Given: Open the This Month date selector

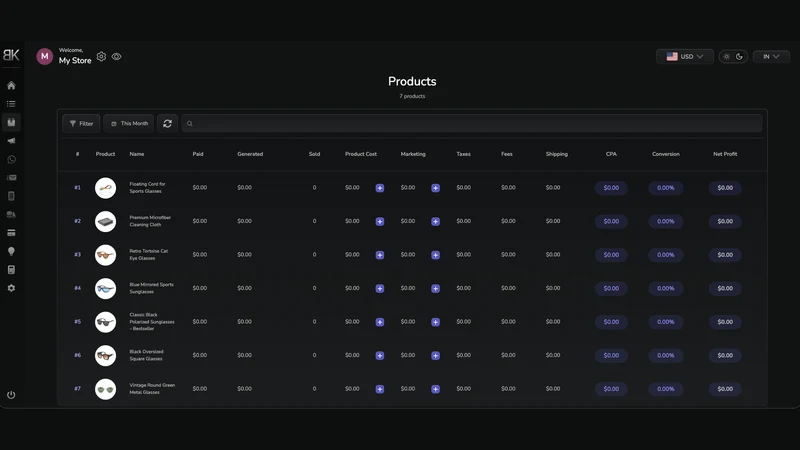Looking at the screenshot, I should (129, 123).
